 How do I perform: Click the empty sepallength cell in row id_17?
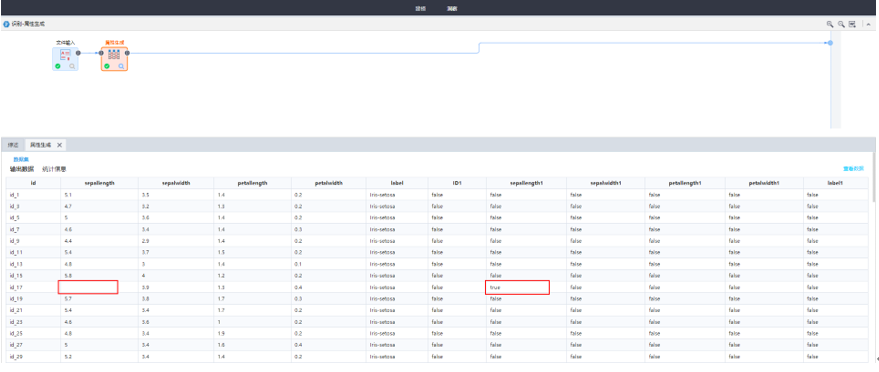tap(88, 287)
